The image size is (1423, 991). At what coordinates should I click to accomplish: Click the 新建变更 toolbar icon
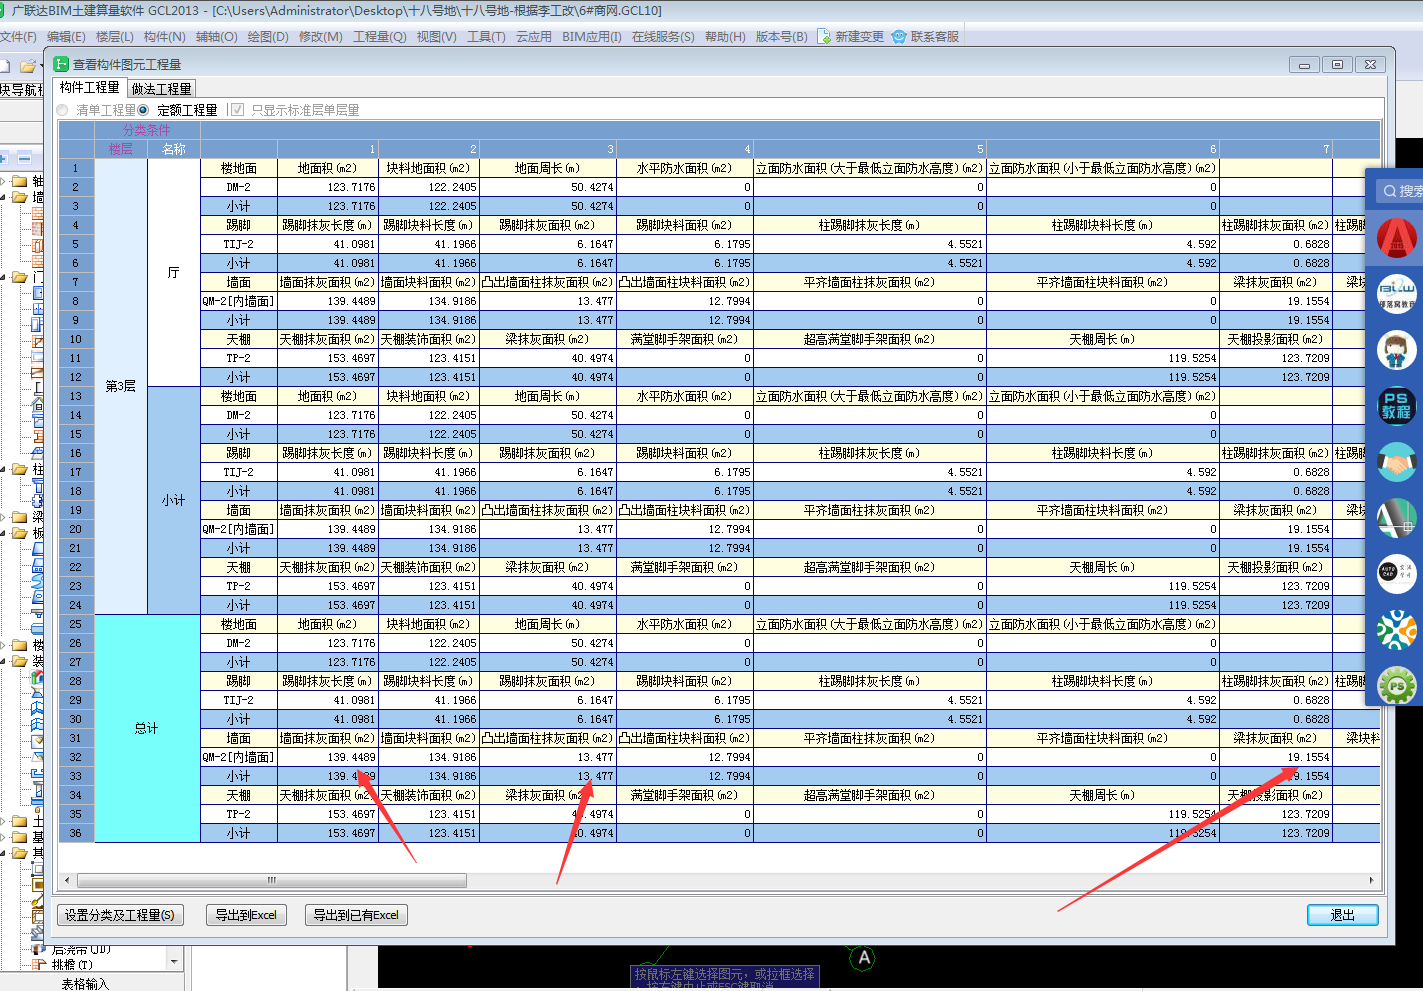point(824,37)
